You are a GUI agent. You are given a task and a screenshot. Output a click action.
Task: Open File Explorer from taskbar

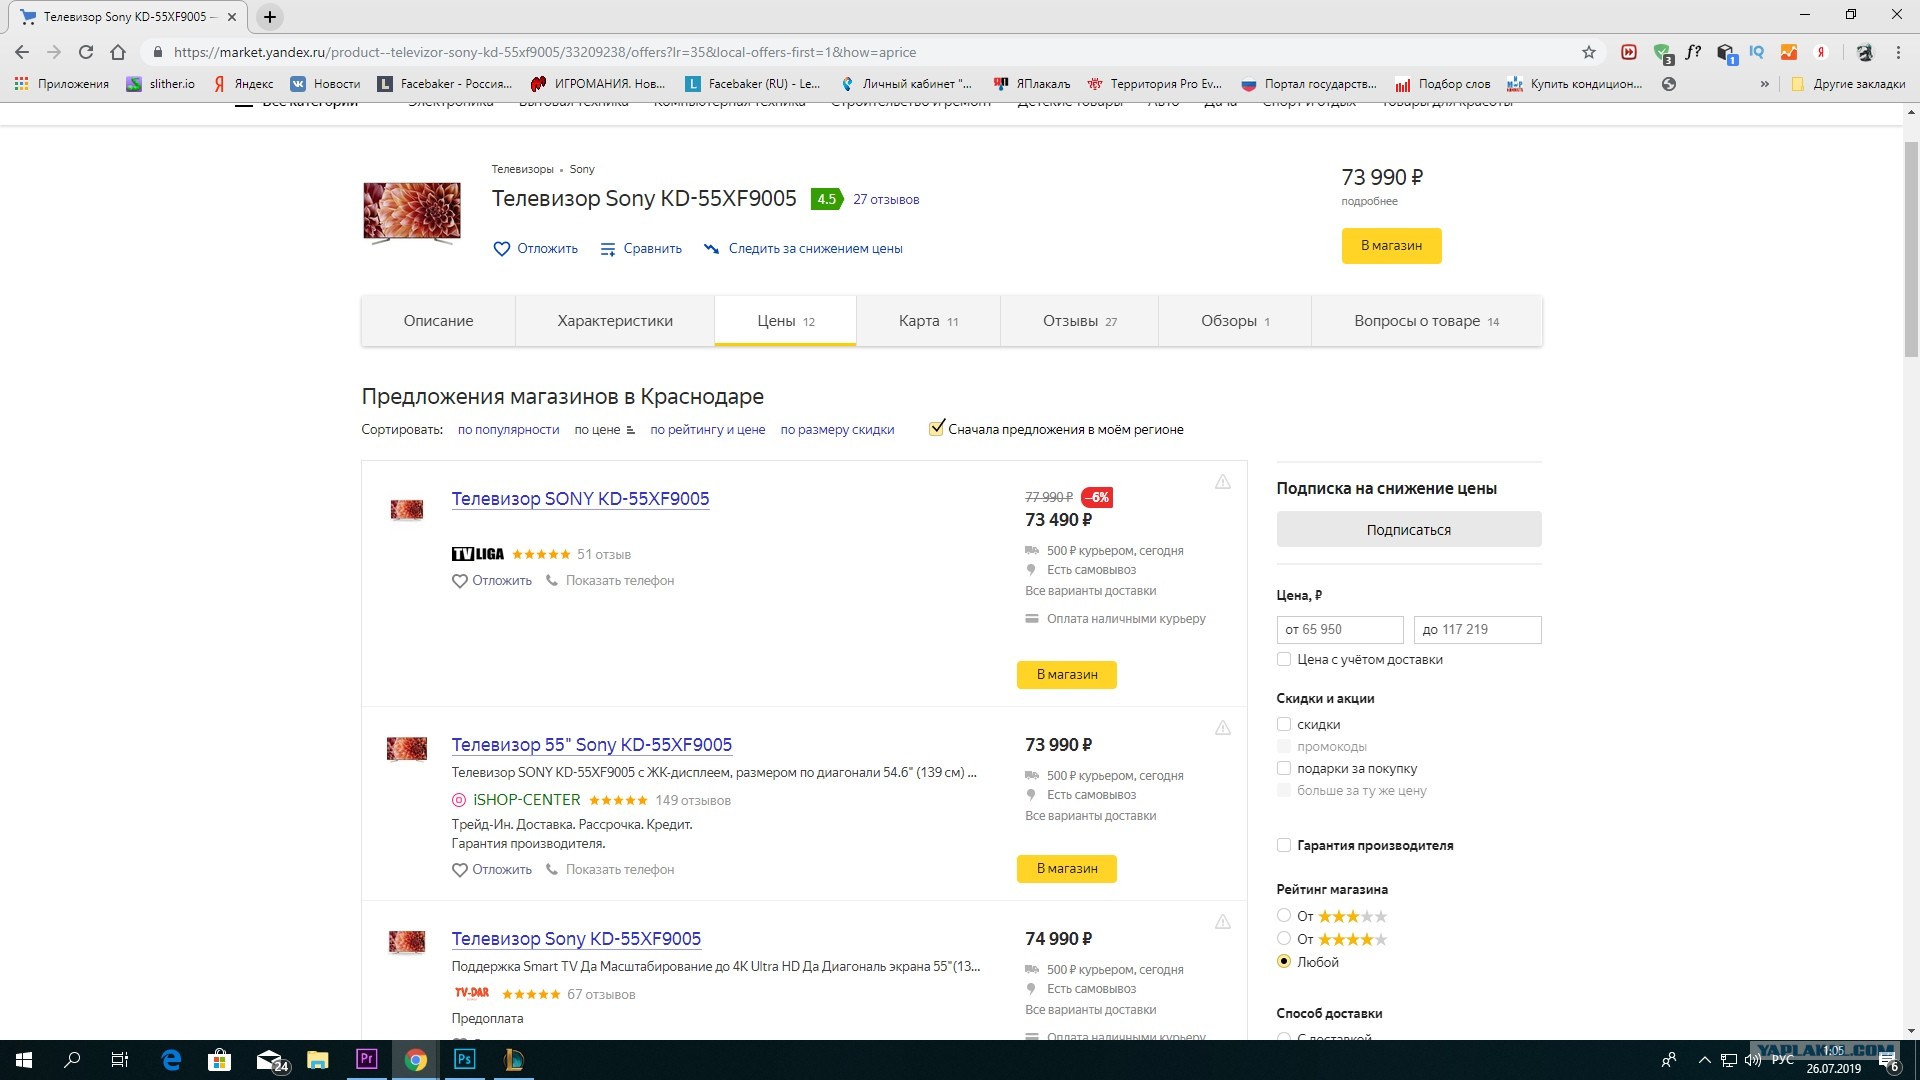coord(318,1060)
